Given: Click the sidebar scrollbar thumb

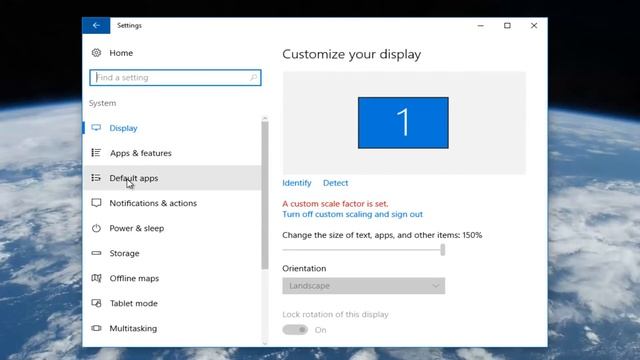Looking at the screenshot, I should click(265, 196).
